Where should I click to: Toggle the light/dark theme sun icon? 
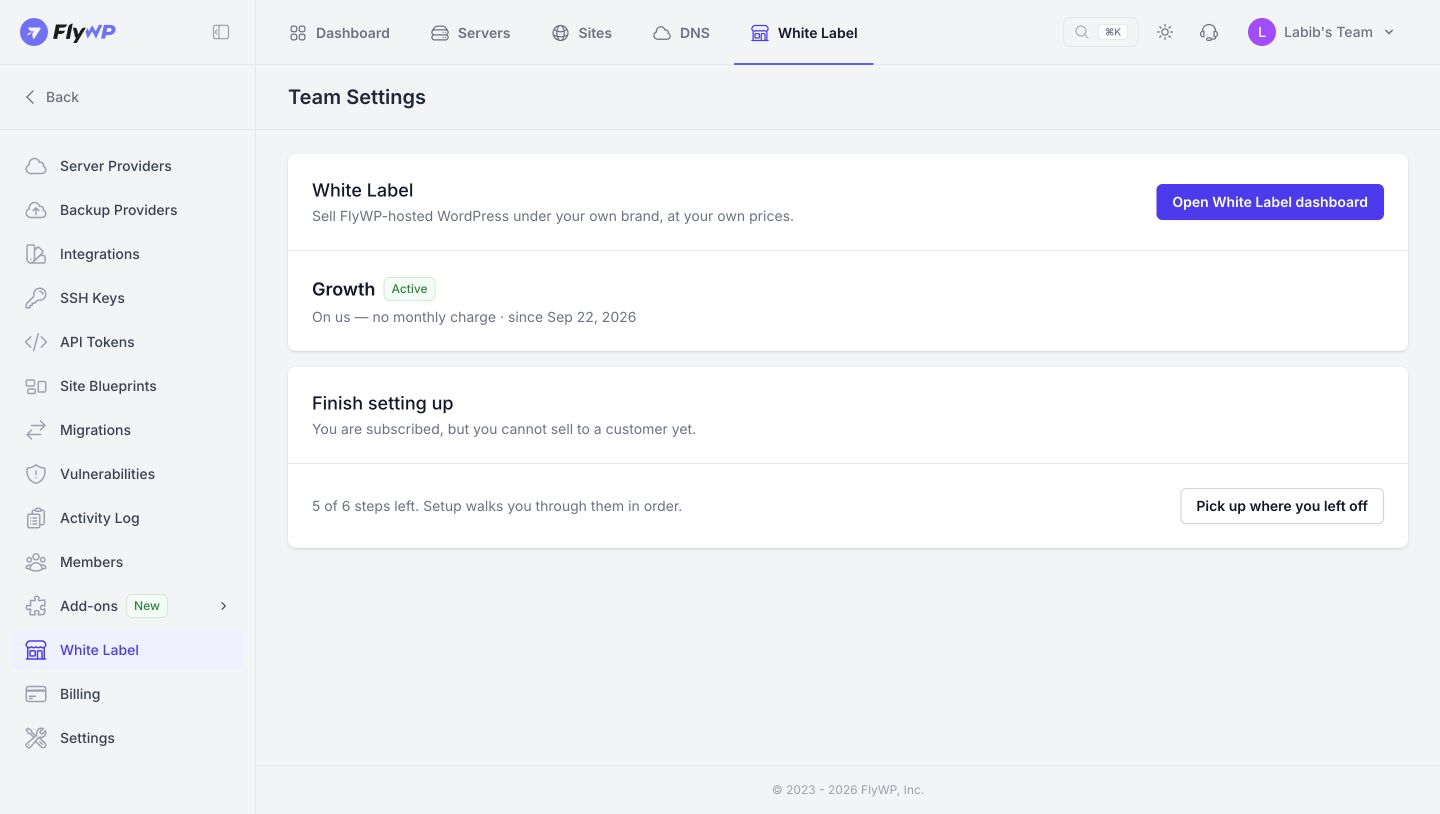1165,32
